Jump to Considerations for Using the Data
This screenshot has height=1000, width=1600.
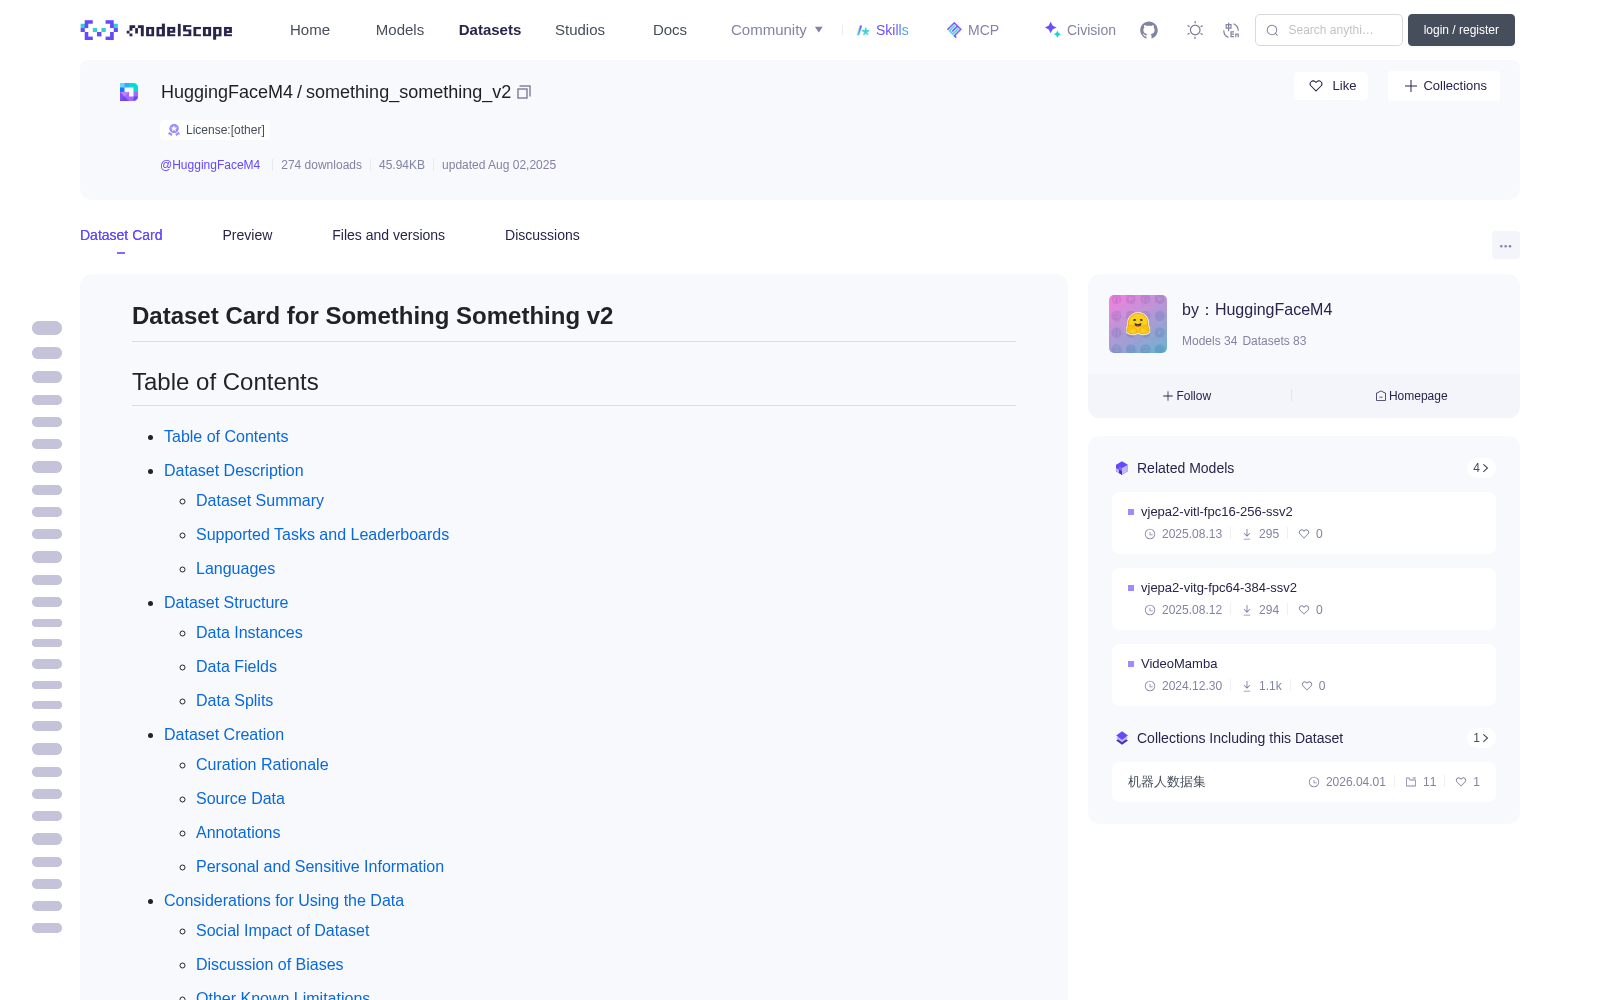(284, 900)
